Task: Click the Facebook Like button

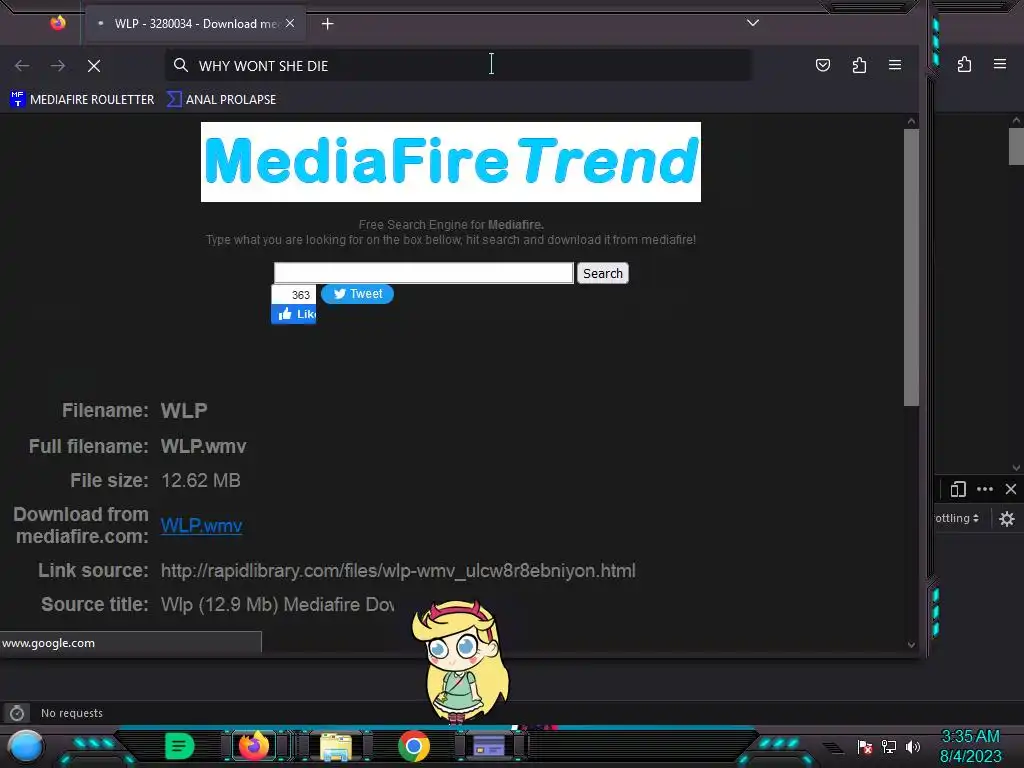Action: (x=294, y=314)
